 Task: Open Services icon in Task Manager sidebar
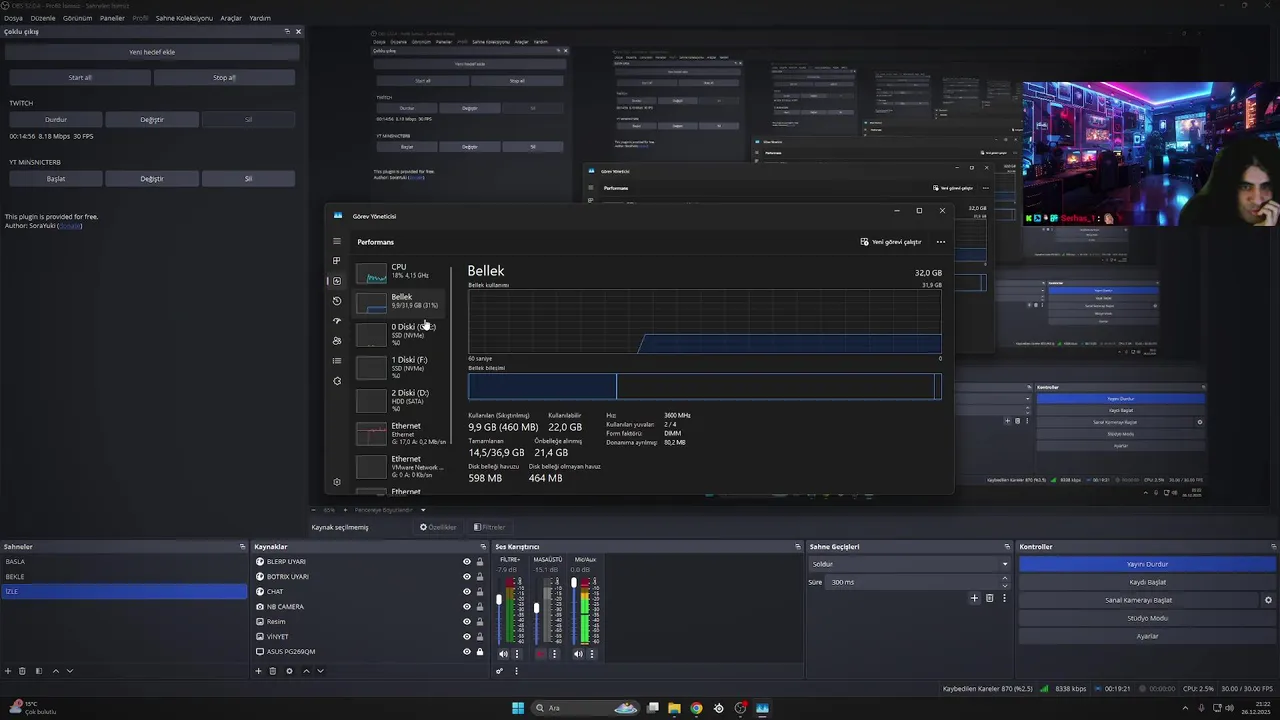[x=337, y=381]
